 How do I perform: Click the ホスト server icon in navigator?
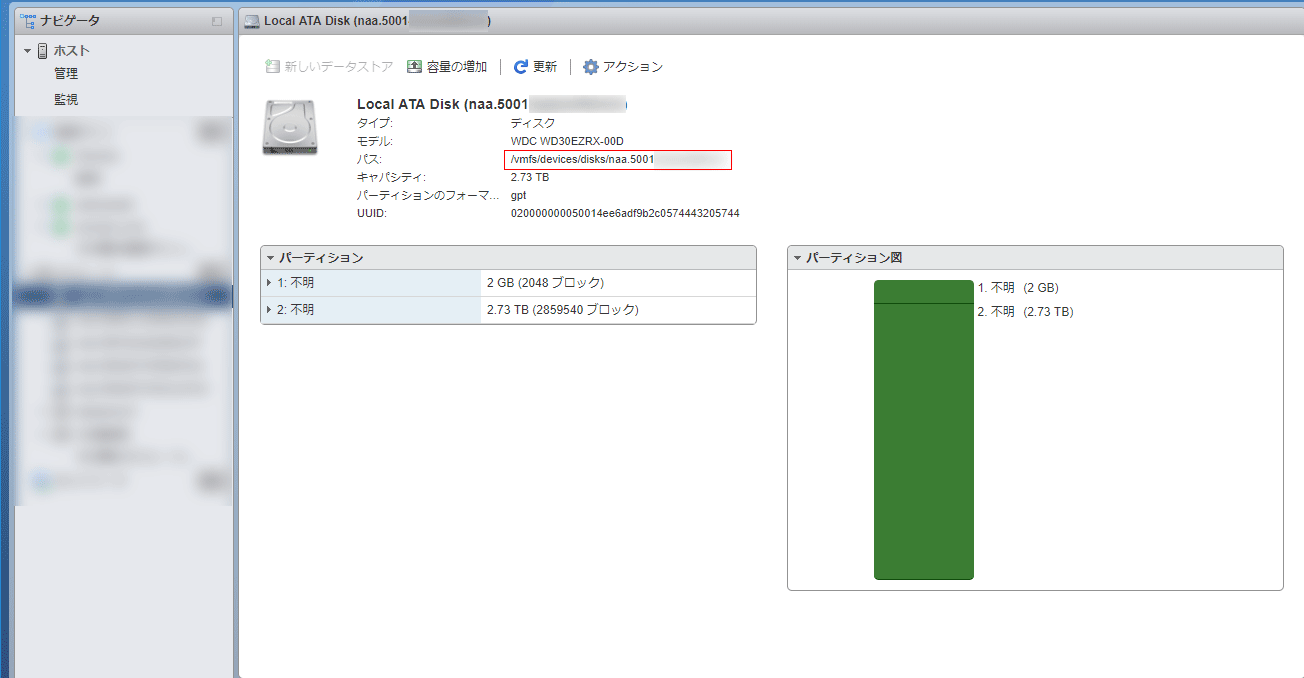coord(43,51)
